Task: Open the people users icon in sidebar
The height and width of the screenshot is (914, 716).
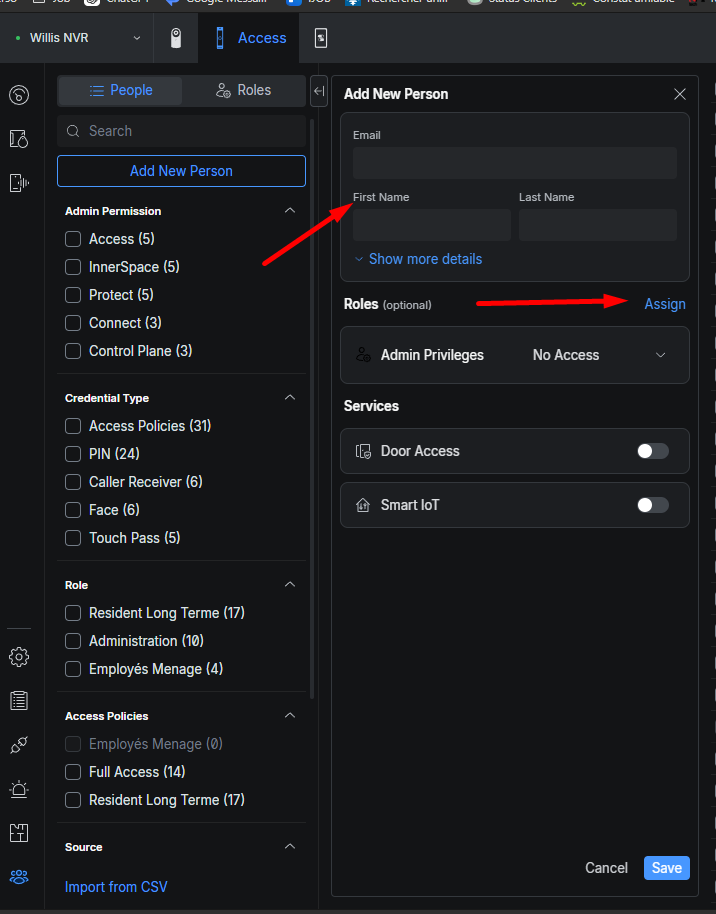Action: pos(19,877)
